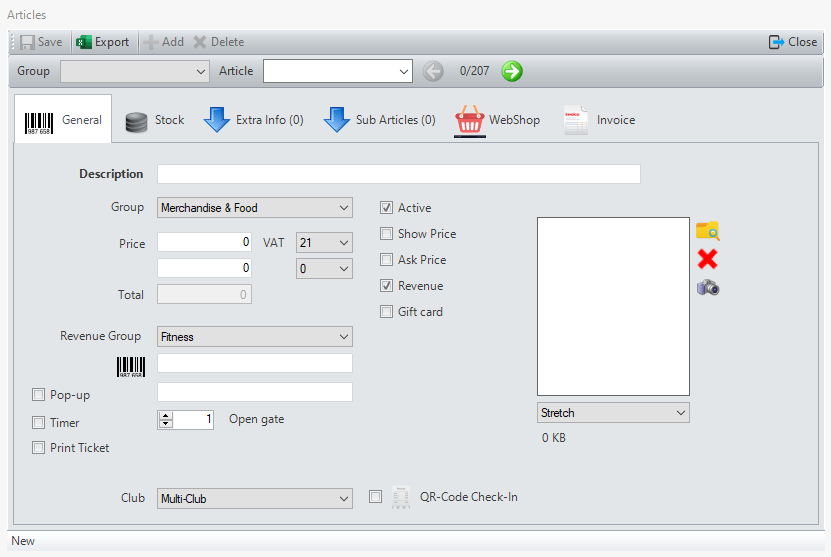Tick the Gift card checkbox

coord(387,312)
